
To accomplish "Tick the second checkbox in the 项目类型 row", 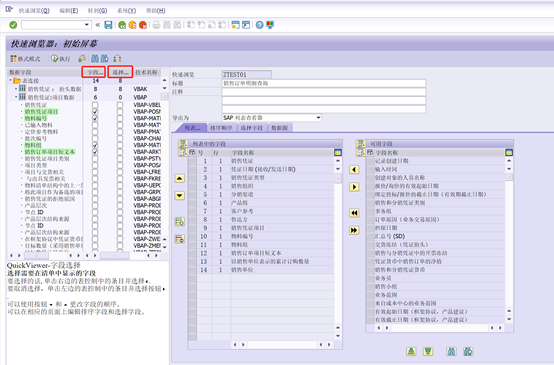I will point(120,165).
